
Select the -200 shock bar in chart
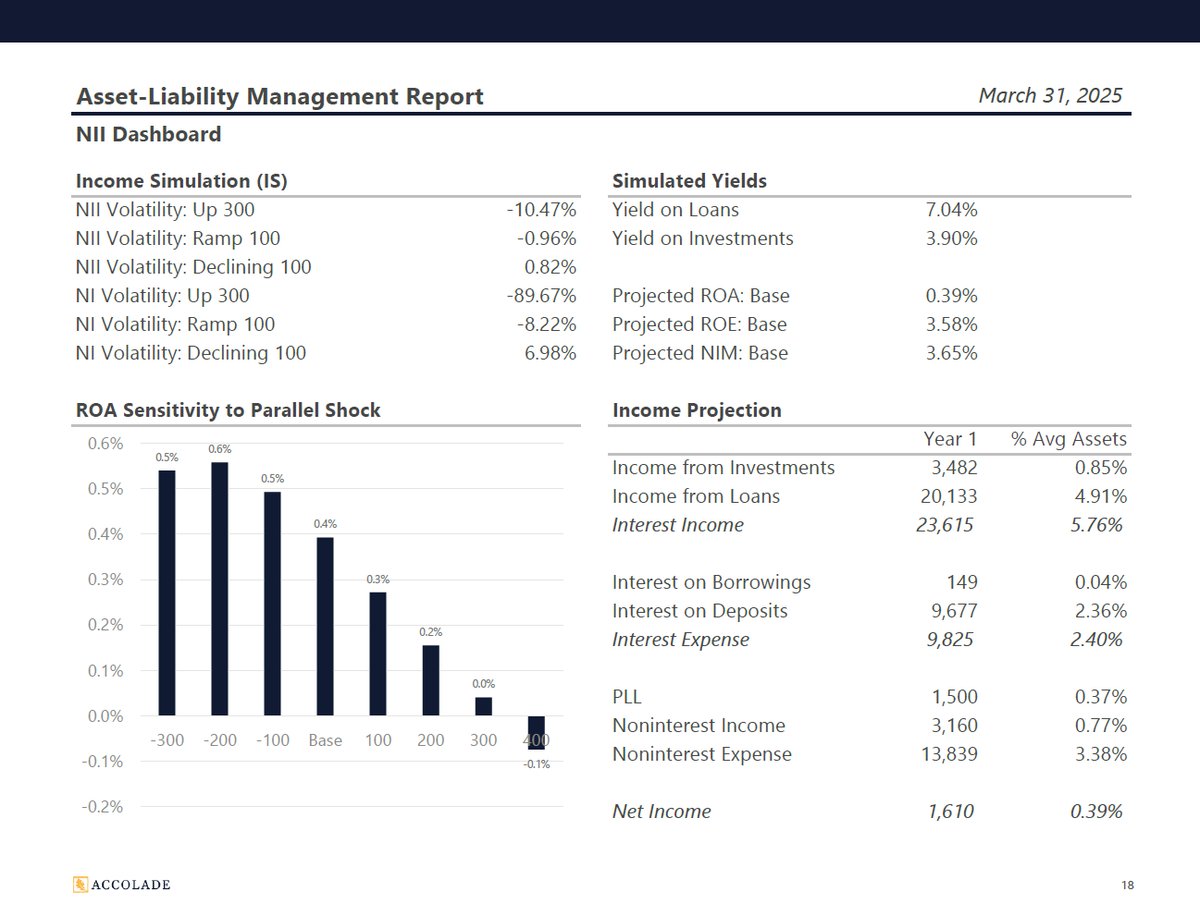tap(220, 589)
